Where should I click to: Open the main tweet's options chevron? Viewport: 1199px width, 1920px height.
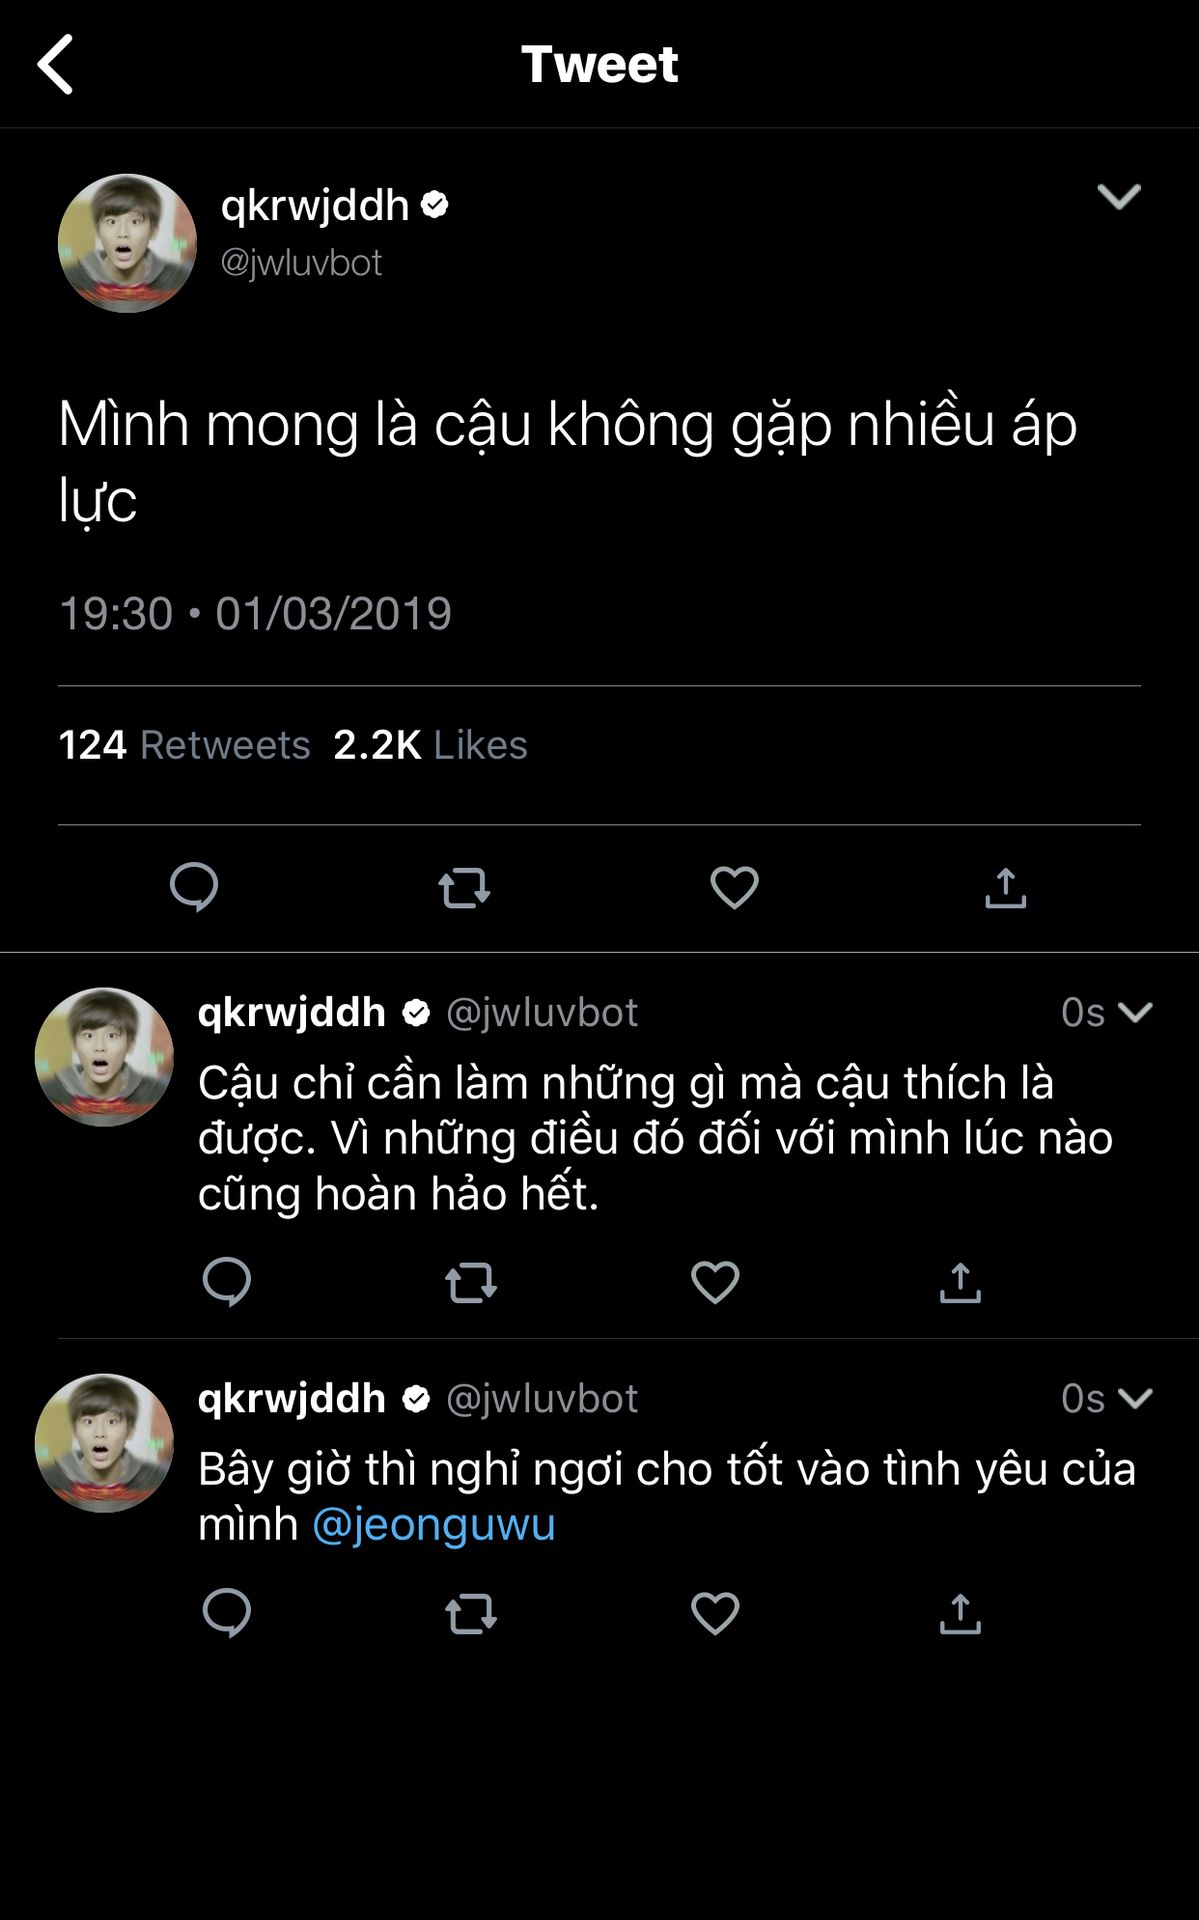[x=1118, y=196]
